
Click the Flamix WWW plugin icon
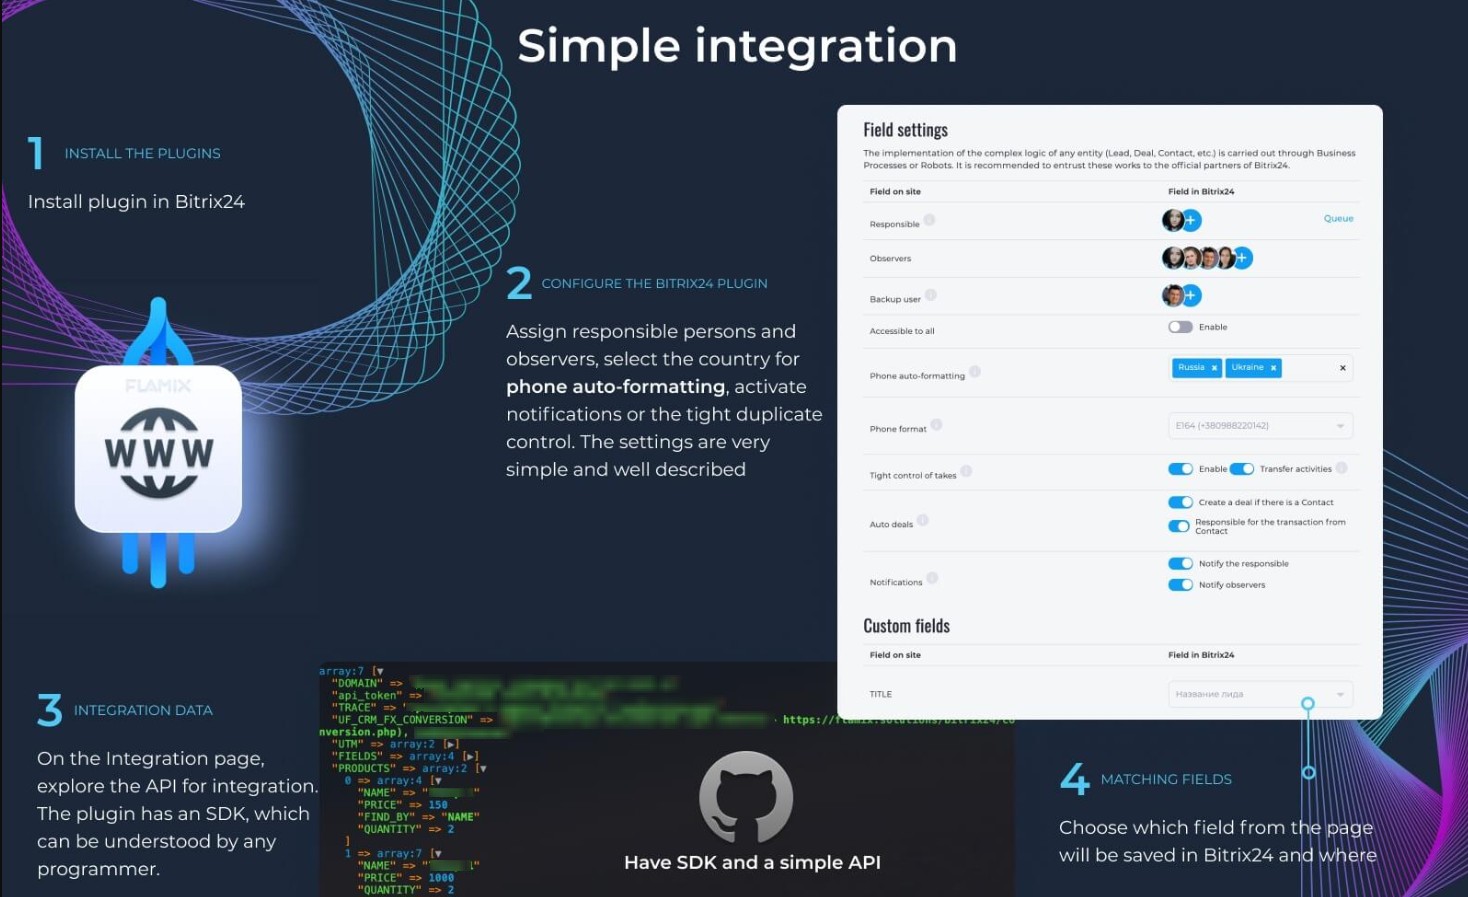(158, 449)
